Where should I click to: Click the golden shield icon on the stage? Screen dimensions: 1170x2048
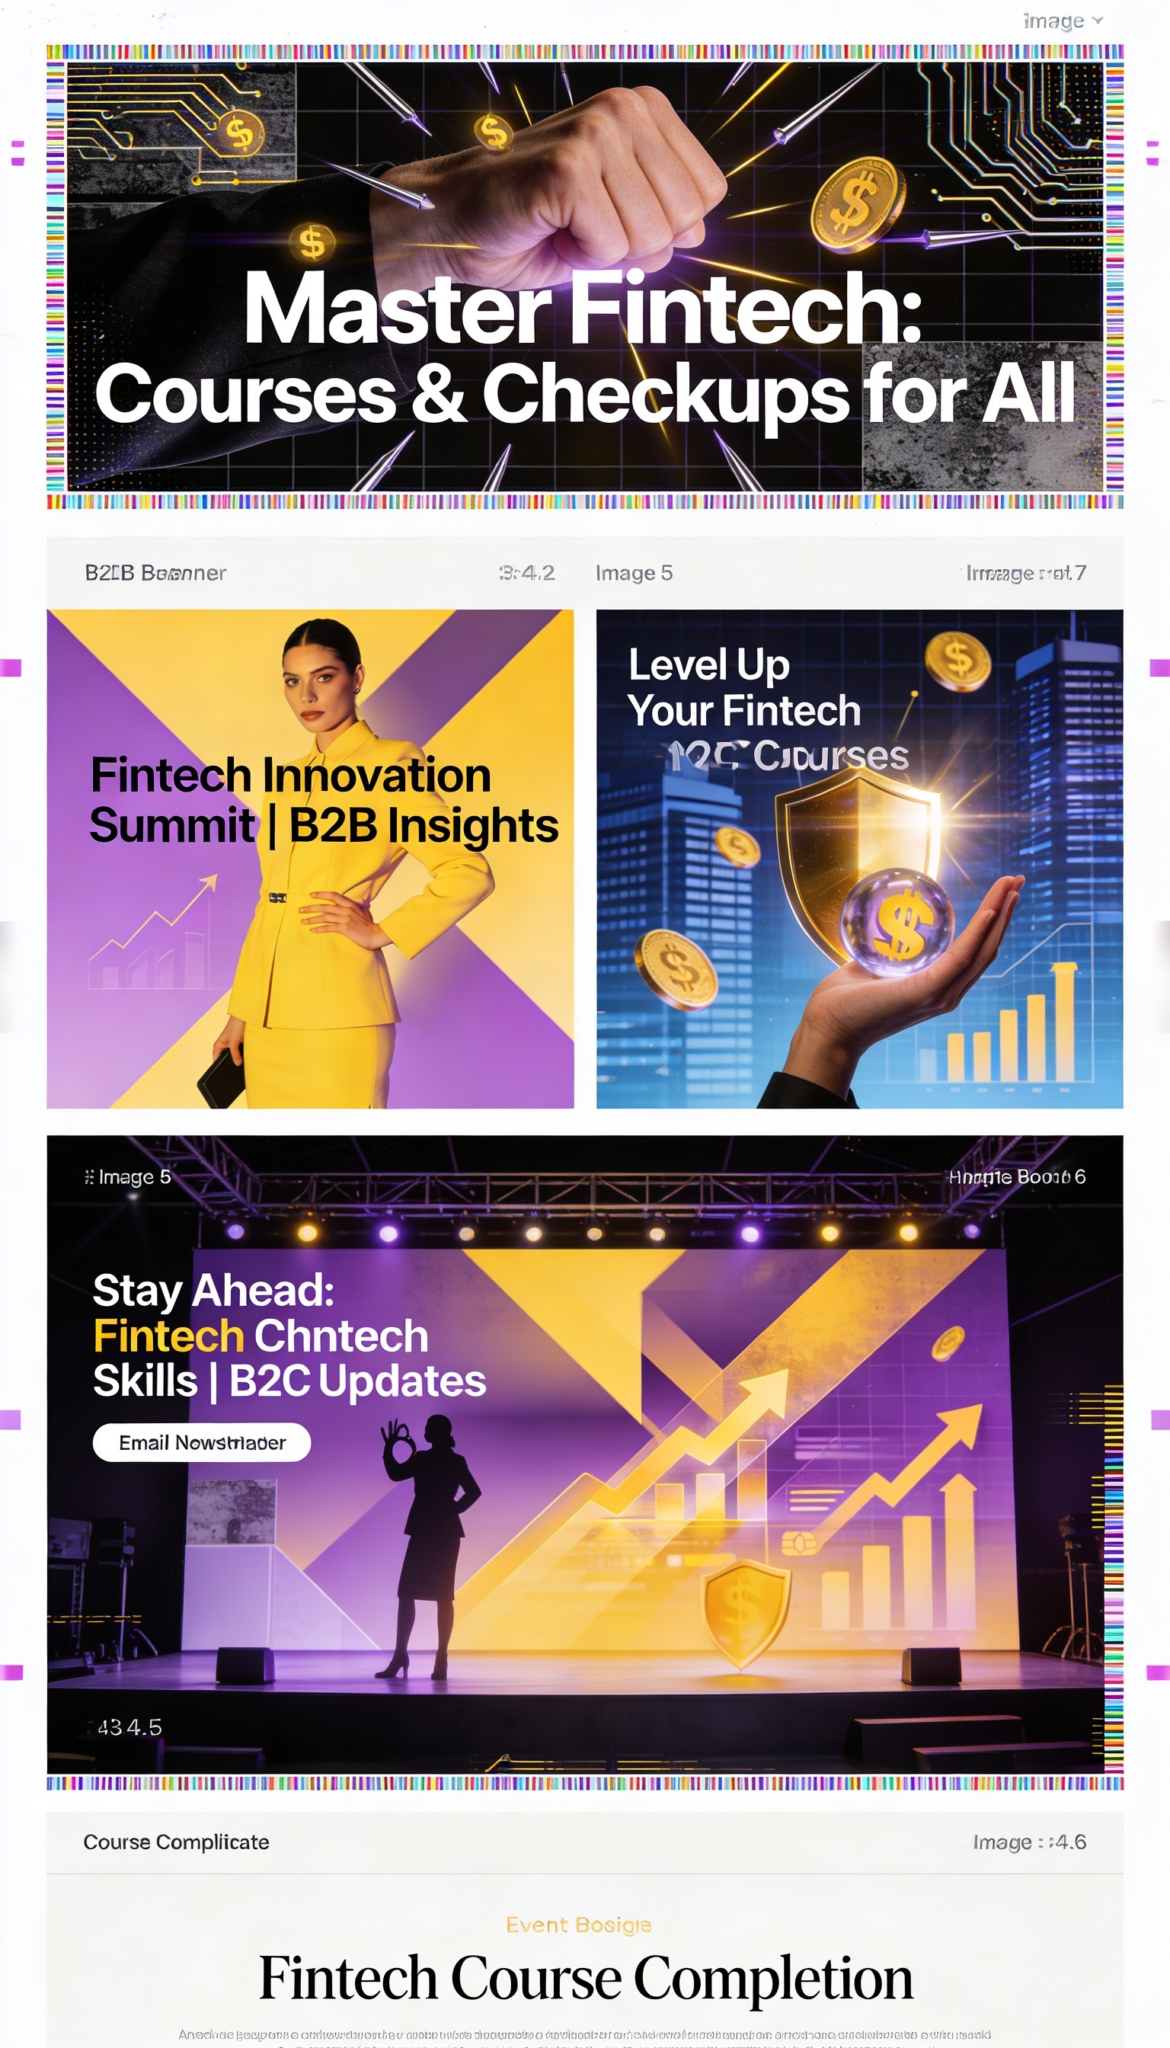(746, 1613)
